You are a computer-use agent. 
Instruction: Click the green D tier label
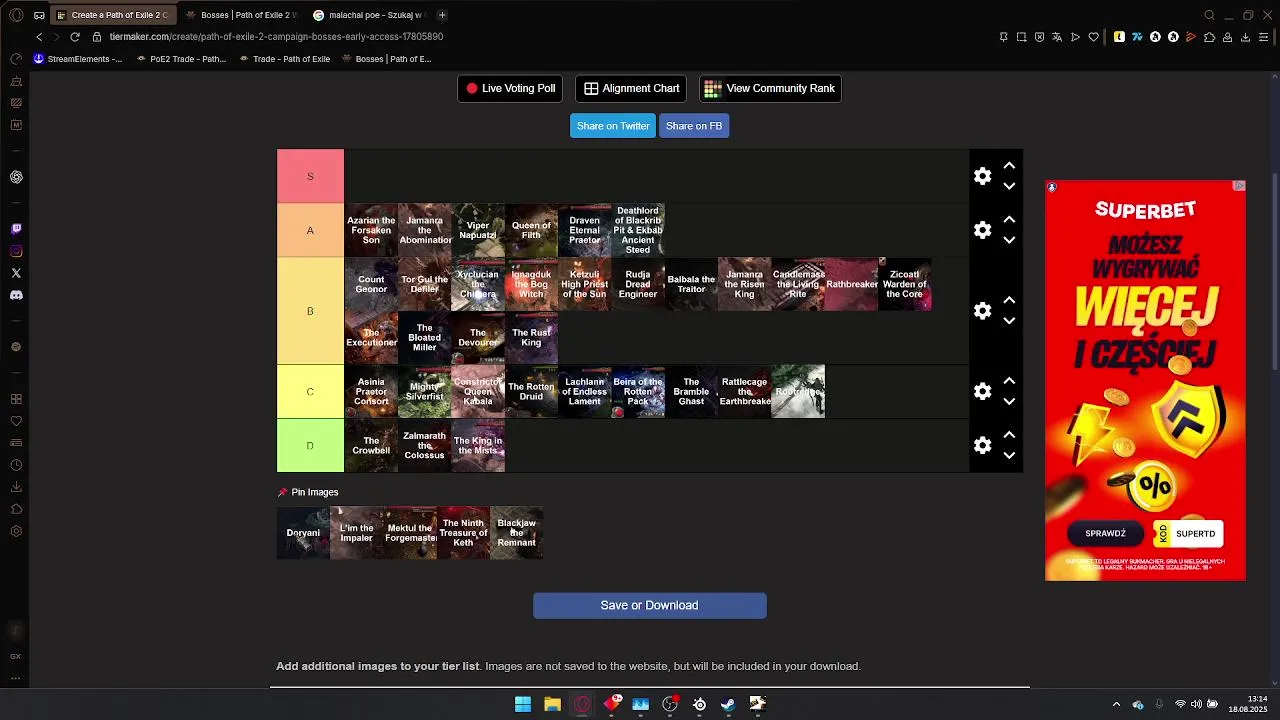coord(310,445)
